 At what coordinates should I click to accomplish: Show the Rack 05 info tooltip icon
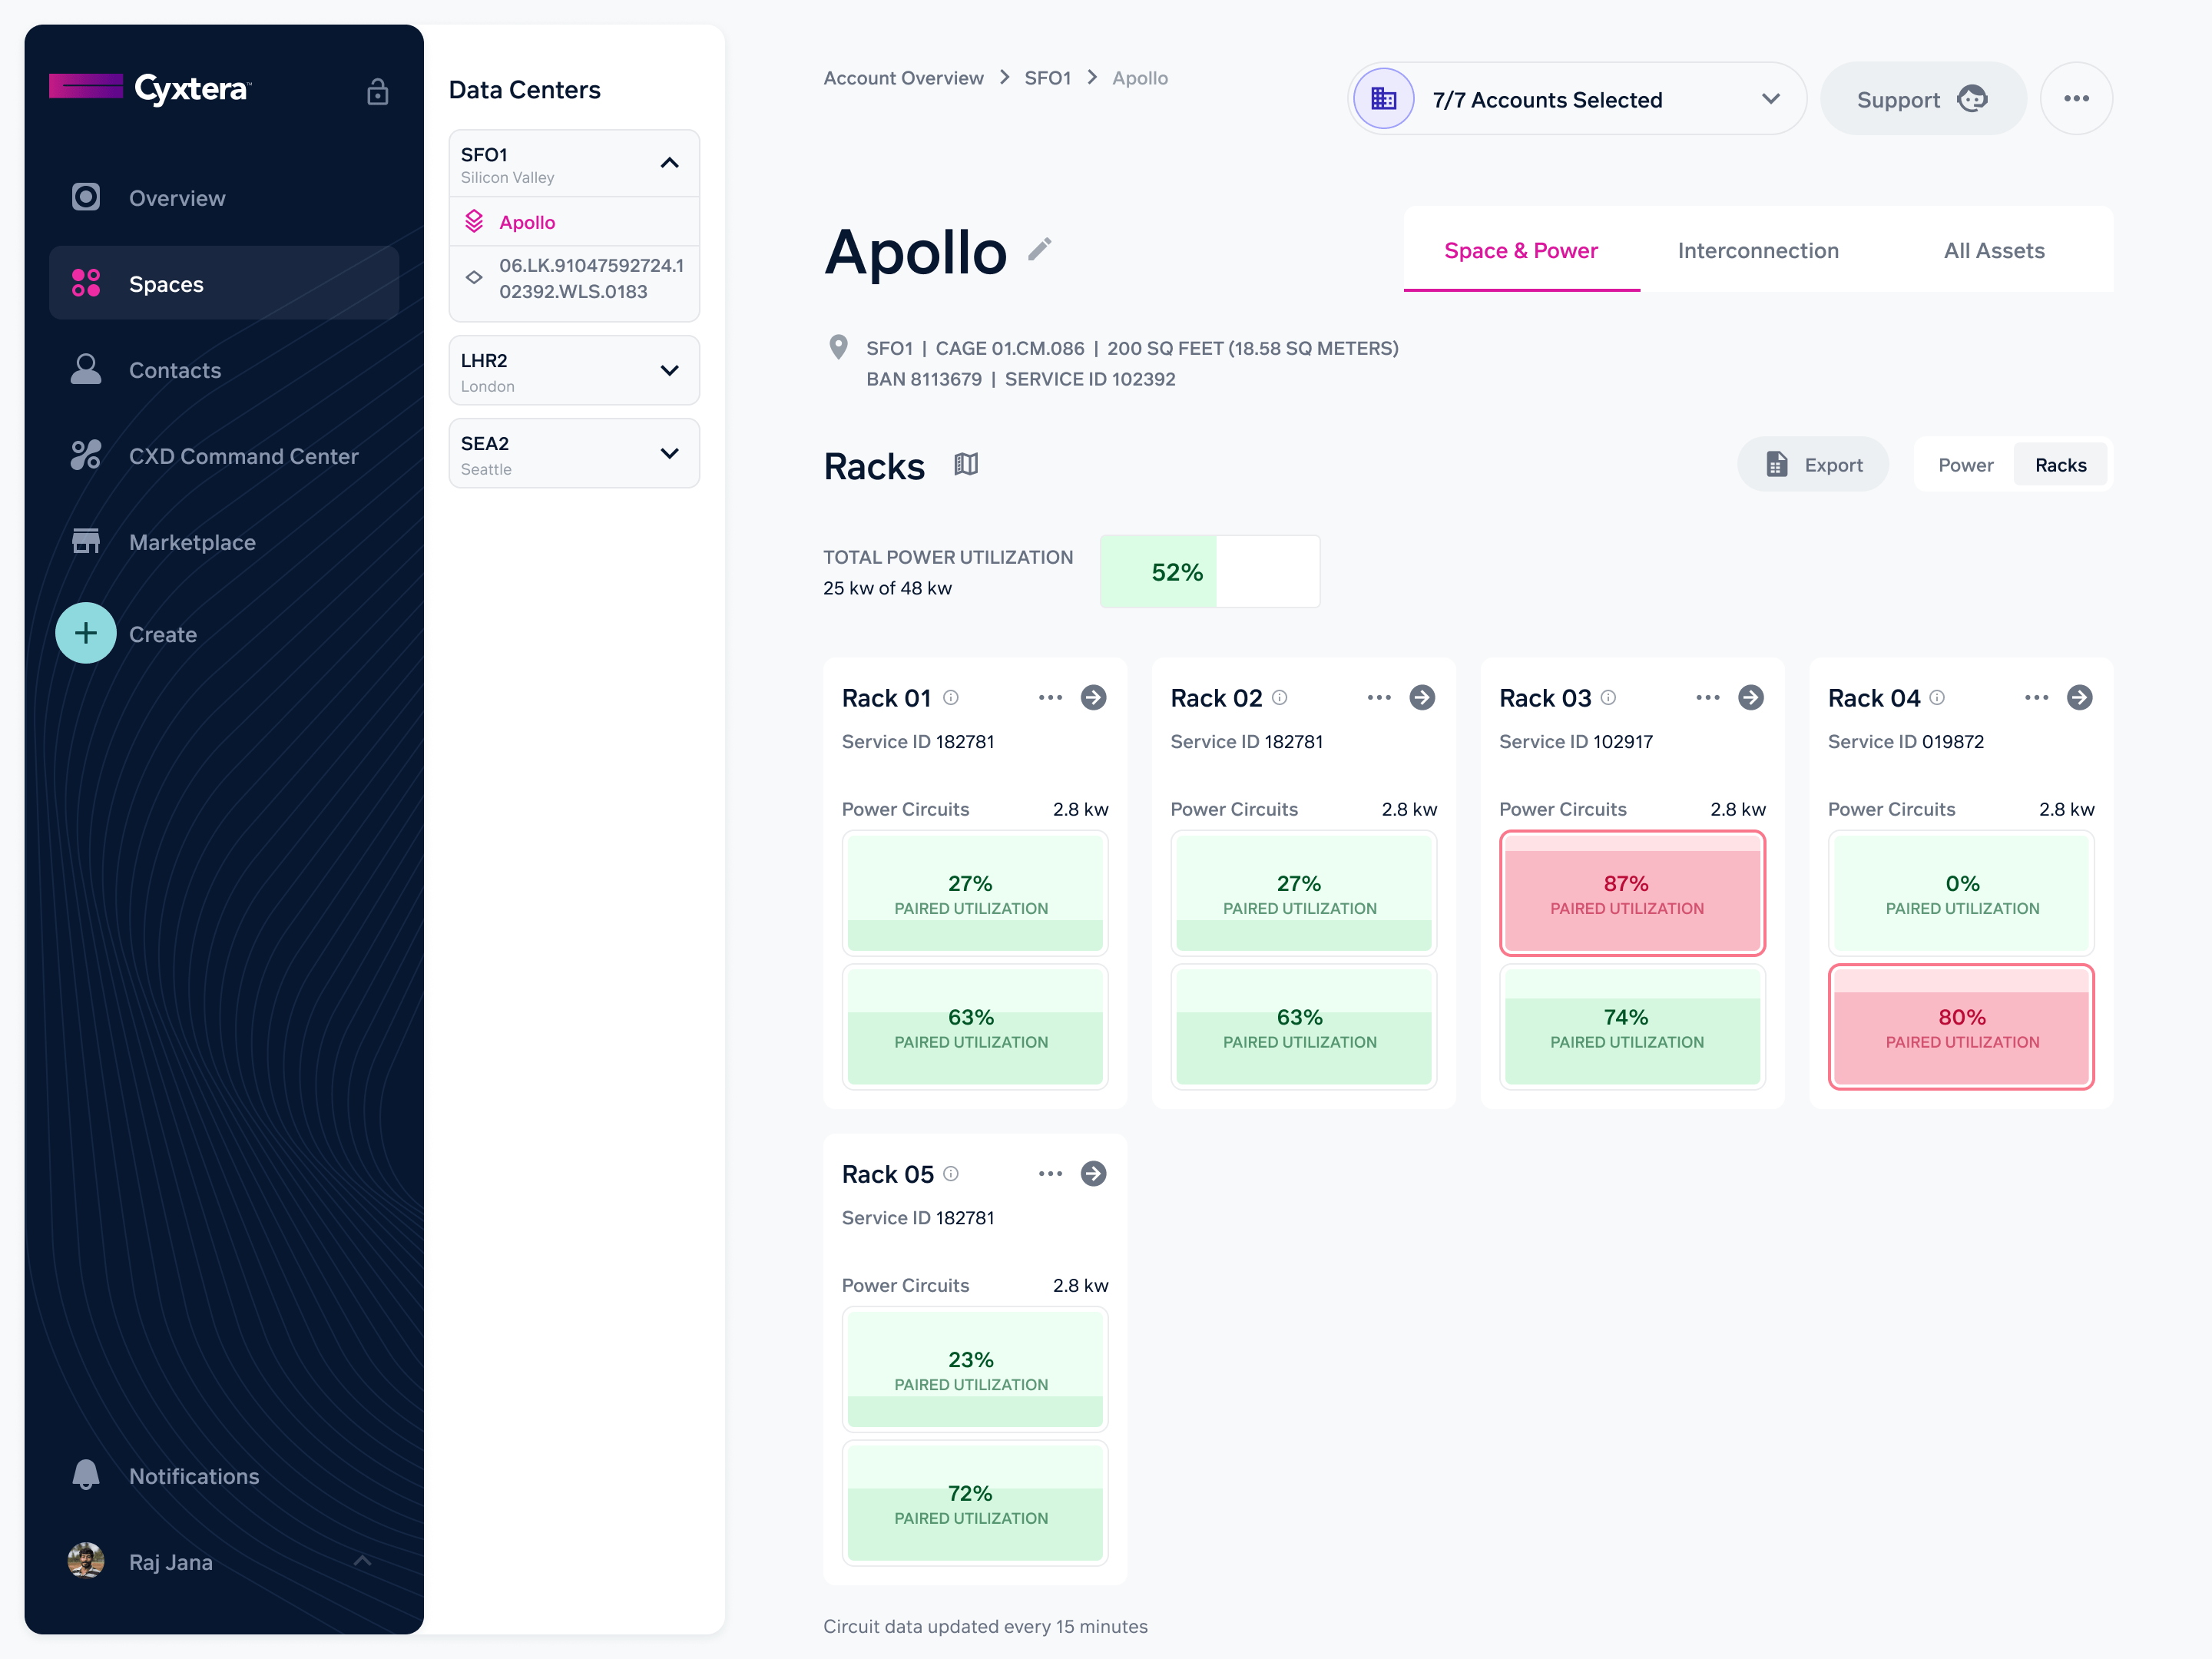click(951, 1174)
